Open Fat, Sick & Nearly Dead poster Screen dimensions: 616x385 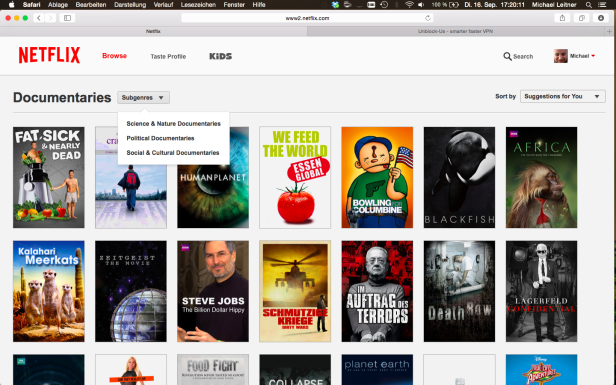(49, 177)
